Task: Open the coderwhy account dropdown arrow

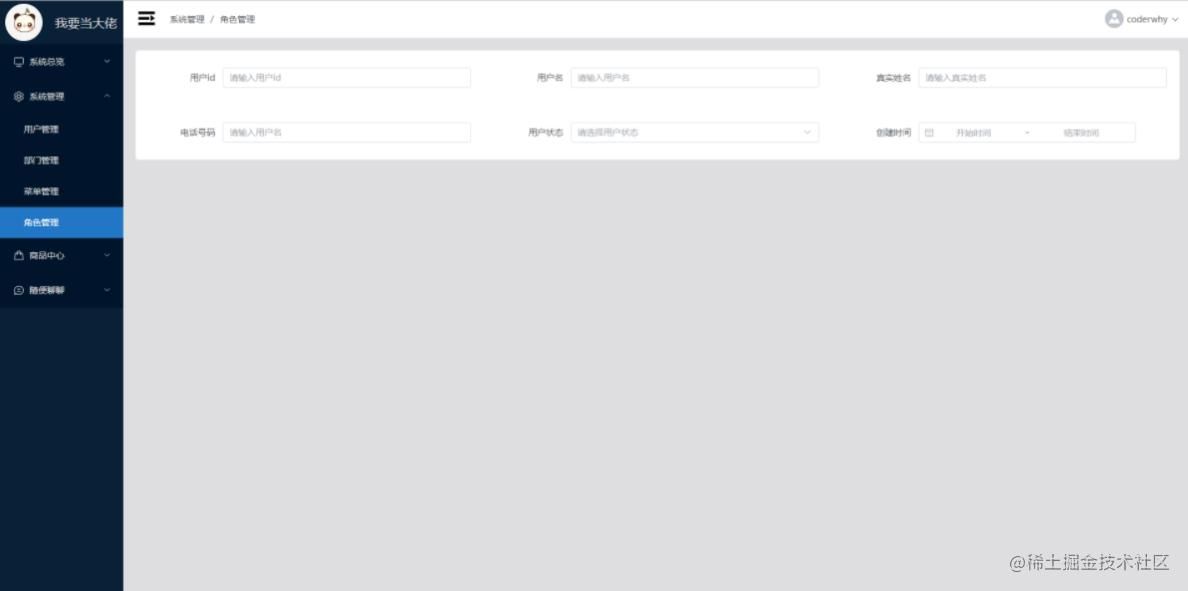Action: pyautogui.click(x=1175, y=20)
